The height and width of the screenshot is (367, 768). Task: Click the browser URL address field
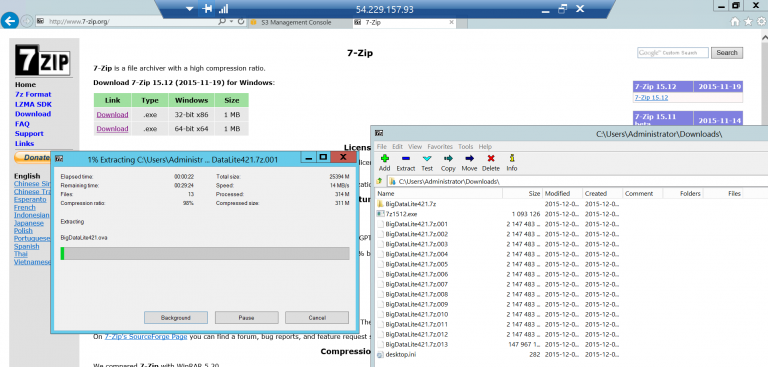127,22
